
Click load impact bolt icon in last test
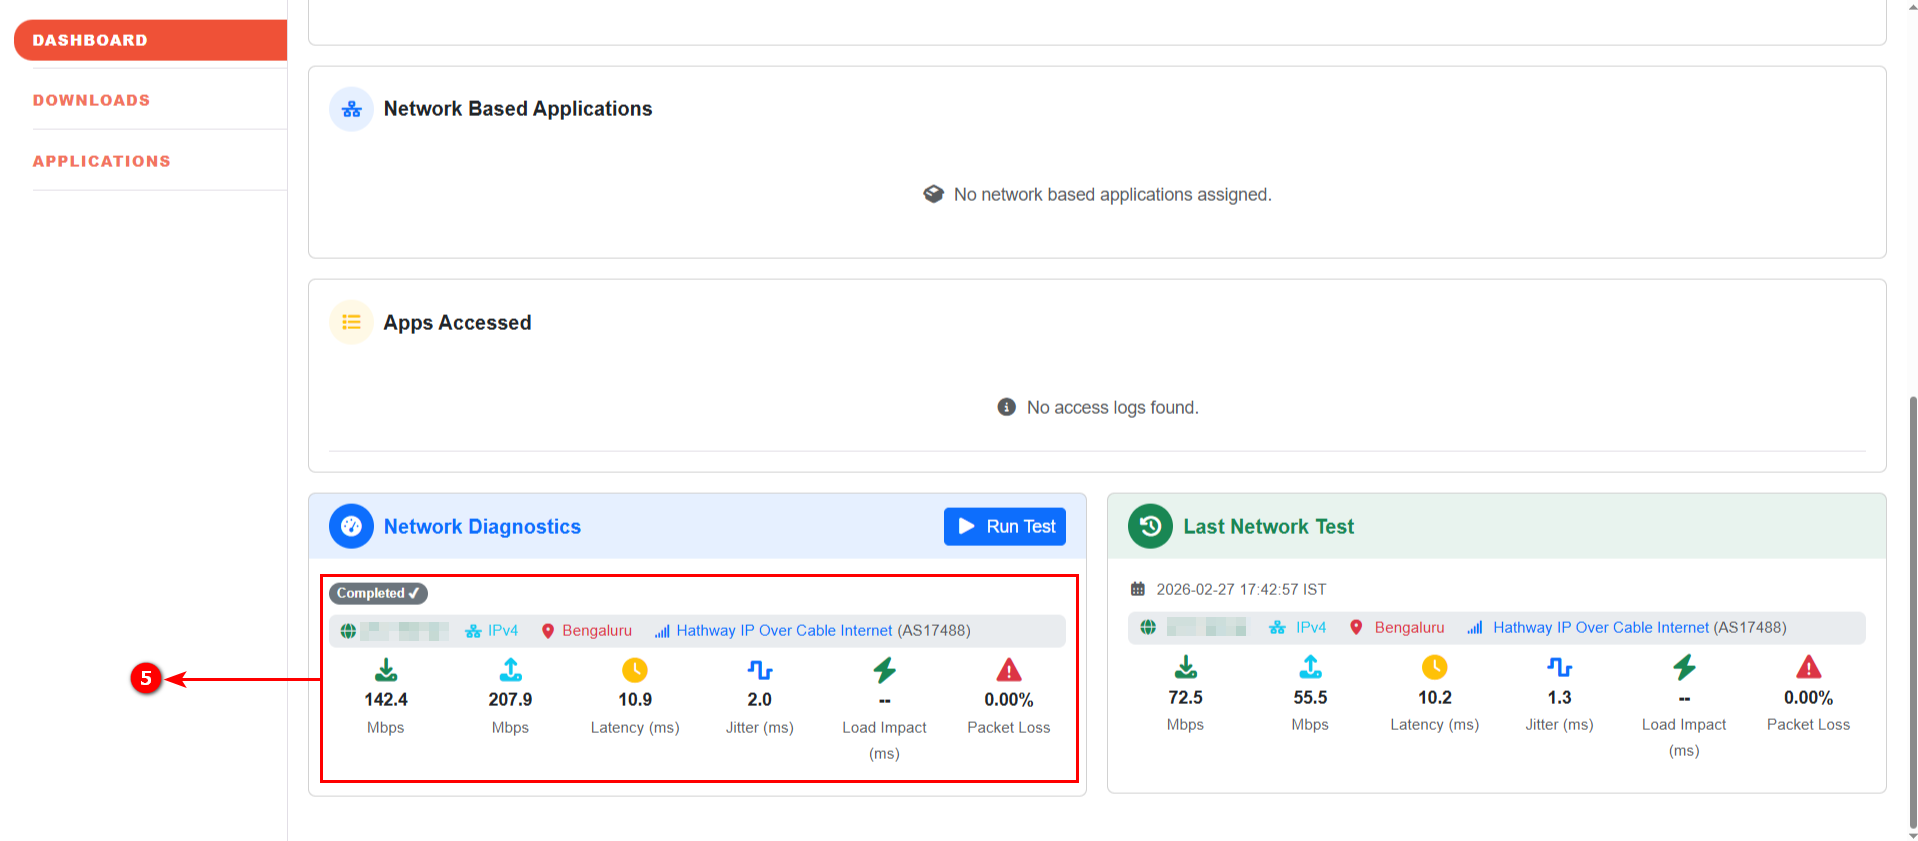tap(1684, 667)
